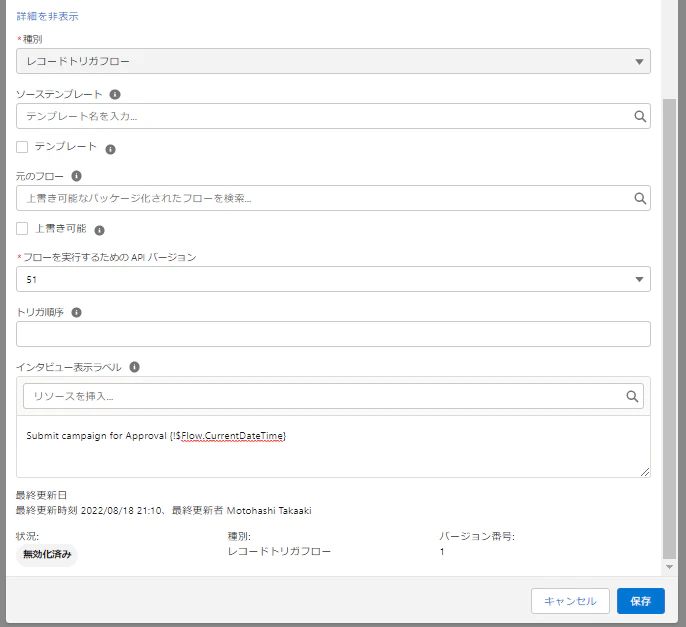Show info tooltip for ソーステンプレート
Image resolution: width=686 pixels, height=627 pixels.
tap(115, 95)
